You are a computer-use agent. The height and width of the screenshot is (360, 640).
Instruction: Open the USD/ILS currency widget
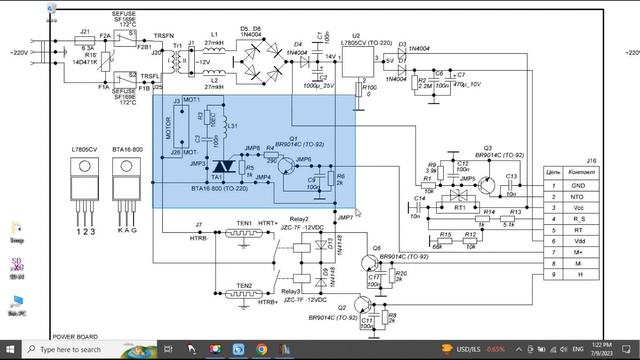[473, 349]
